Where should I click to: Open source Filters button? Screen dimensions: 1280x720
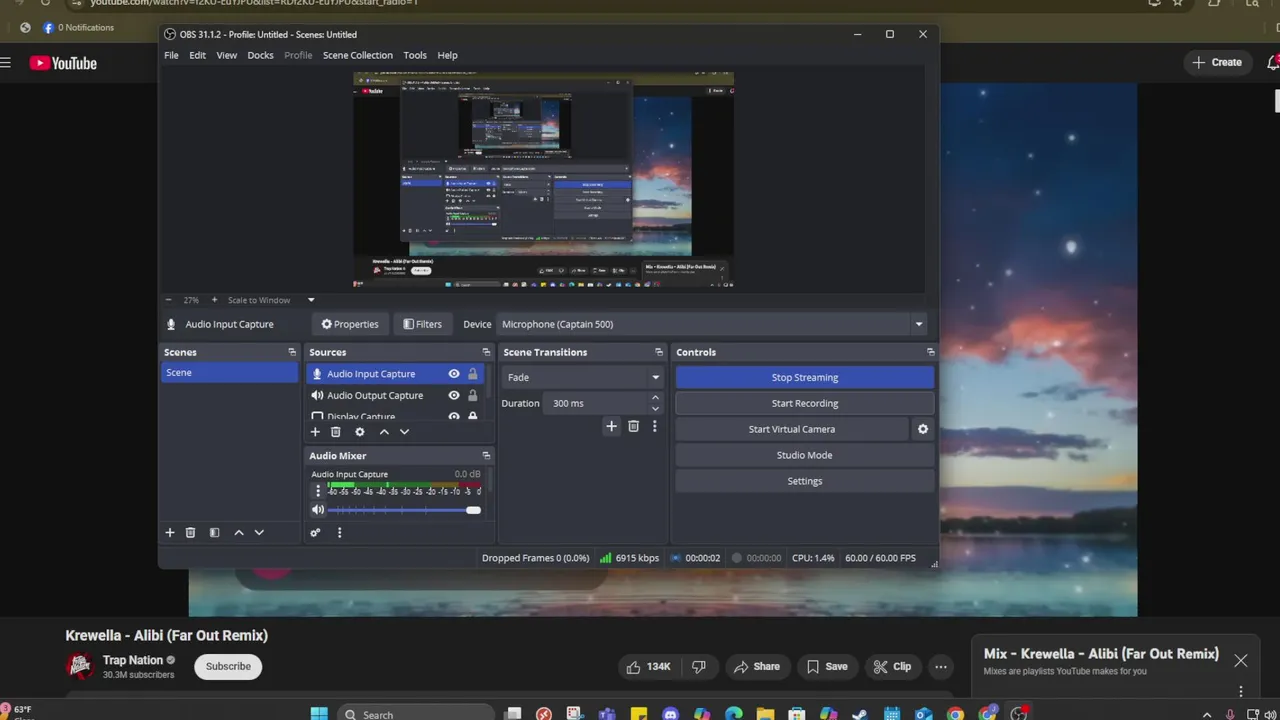[422, 324]
